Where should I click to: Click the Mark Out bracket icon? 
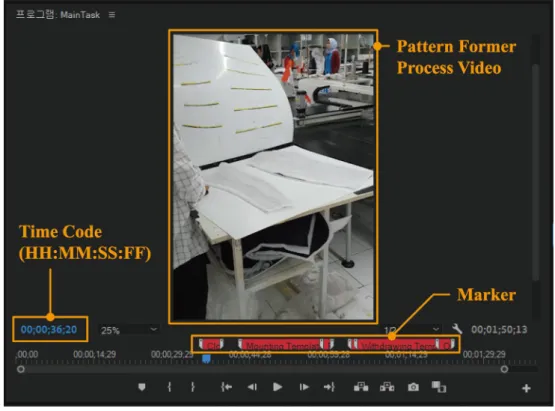coord(193,387)
